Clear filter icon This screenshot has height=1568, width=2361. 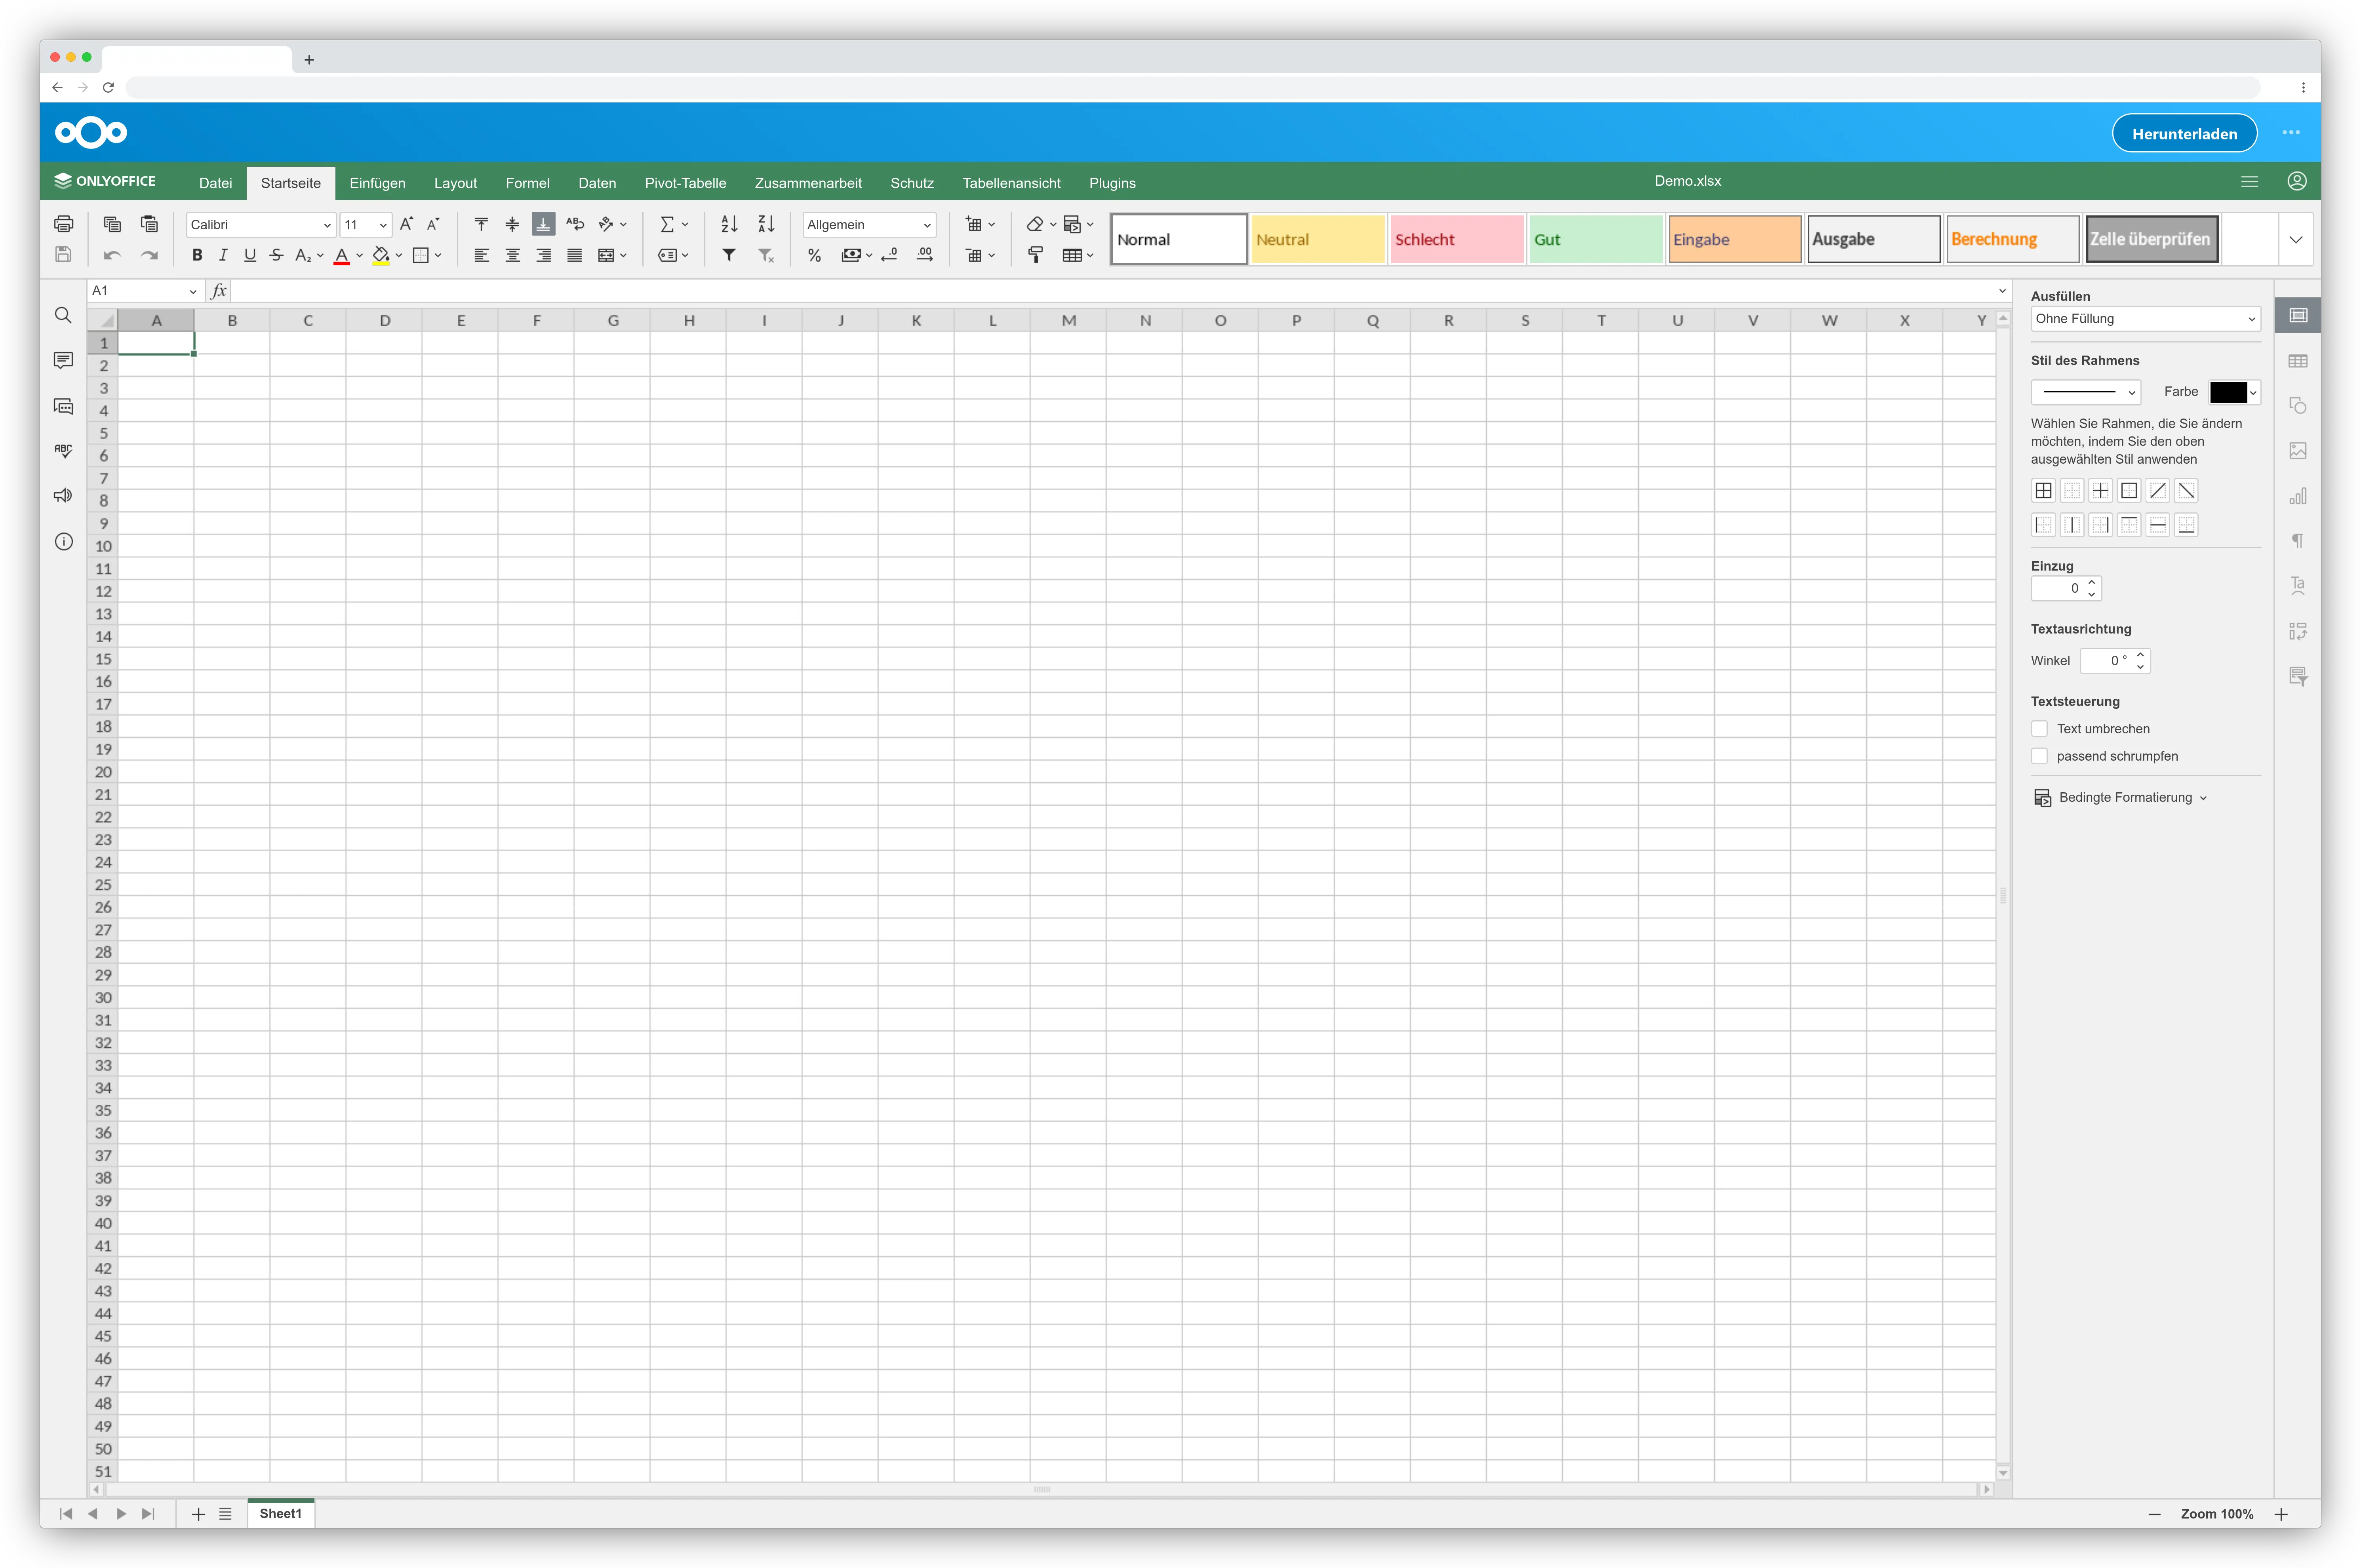coord(766,255)
